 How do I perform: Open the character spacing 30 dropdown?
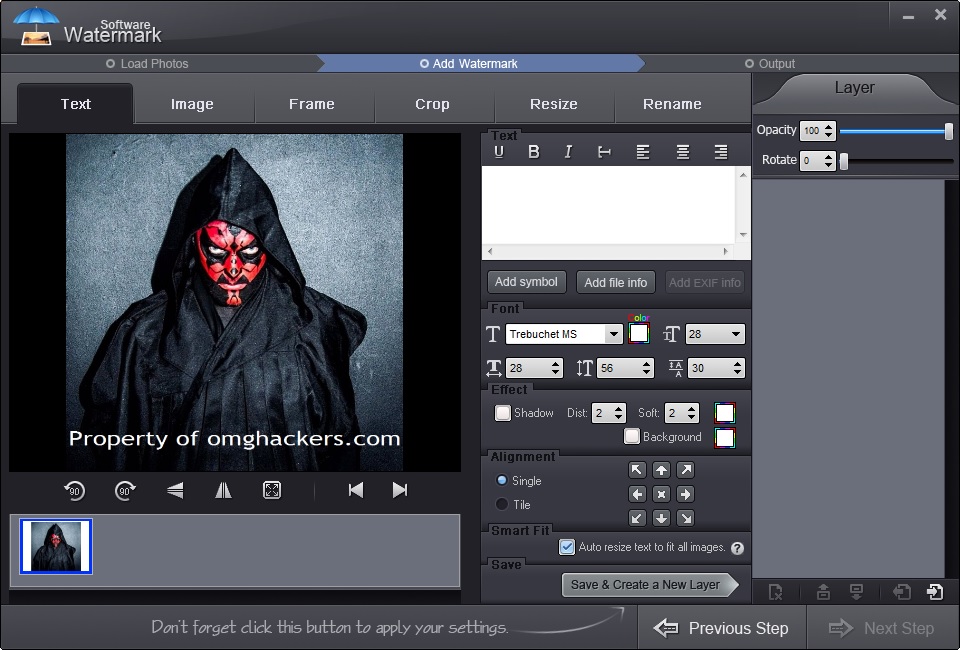point(737,368)
